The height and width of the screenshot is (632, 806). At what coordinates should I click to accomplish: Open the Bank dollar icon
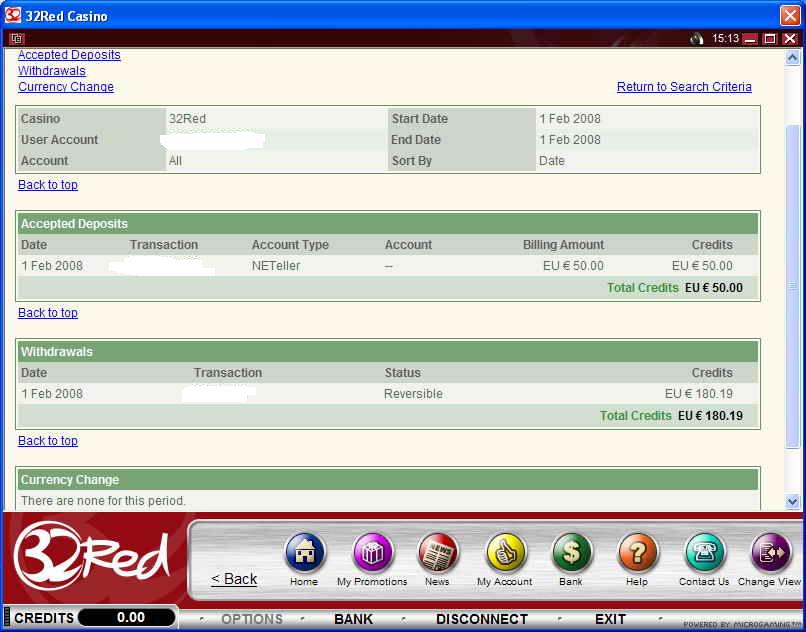tap(572, 553)
